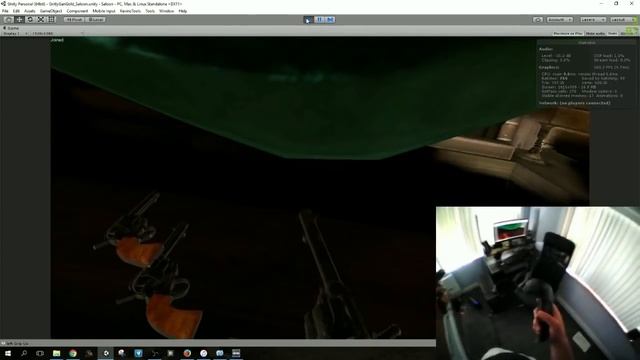The image size is (640, 360).
Task: Open Unity cloud services icon
Action: [x=538, y=20]
